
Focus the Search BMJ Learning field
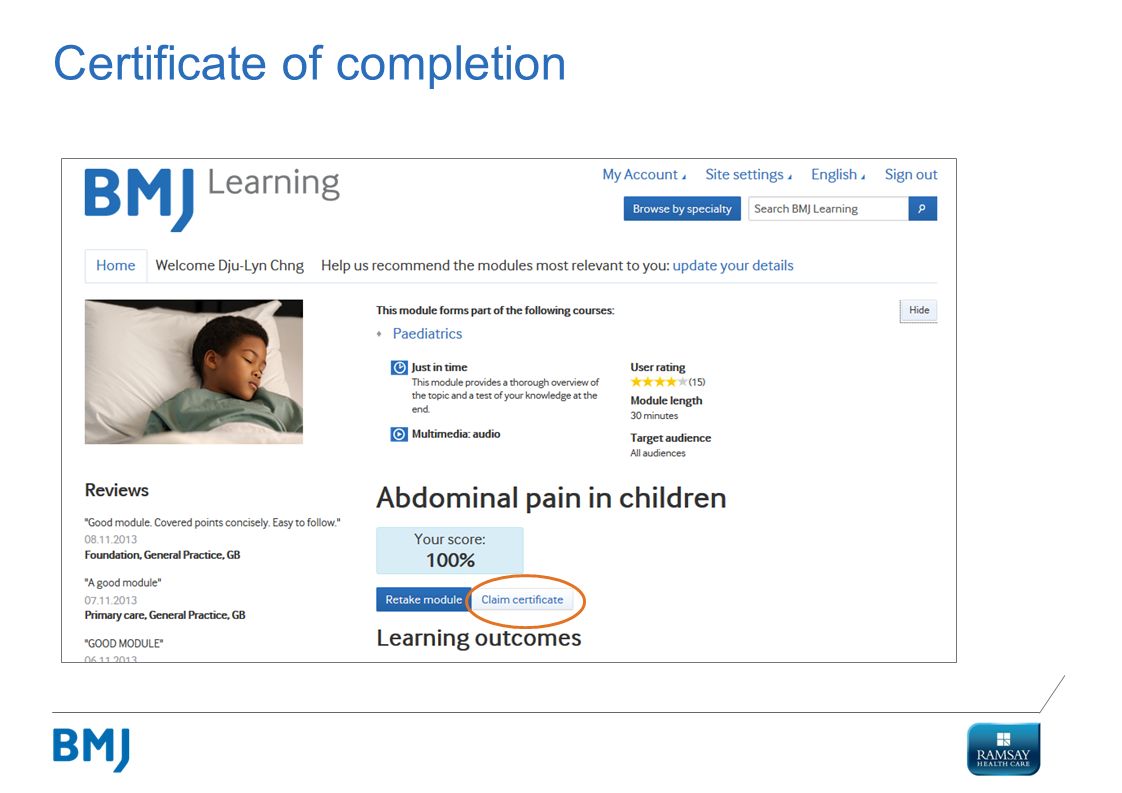829,208
